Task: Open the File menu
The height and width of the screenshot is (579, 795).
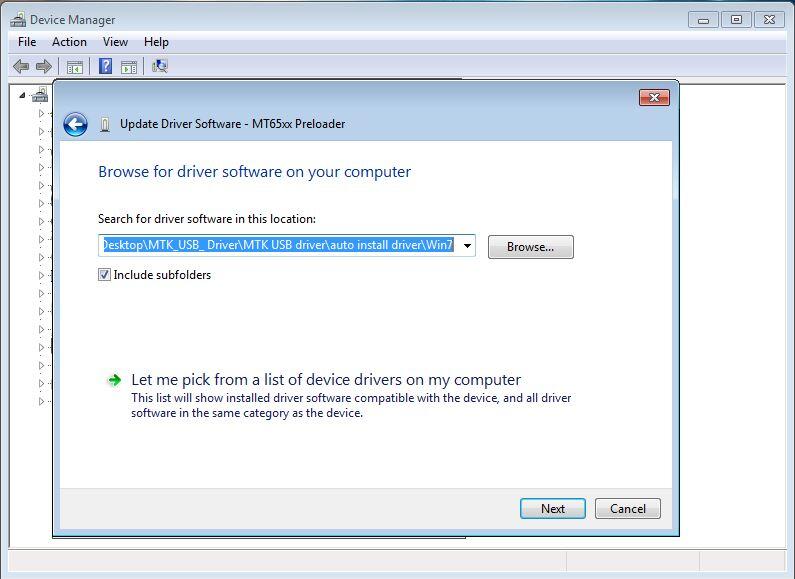Action: (27, 42)
